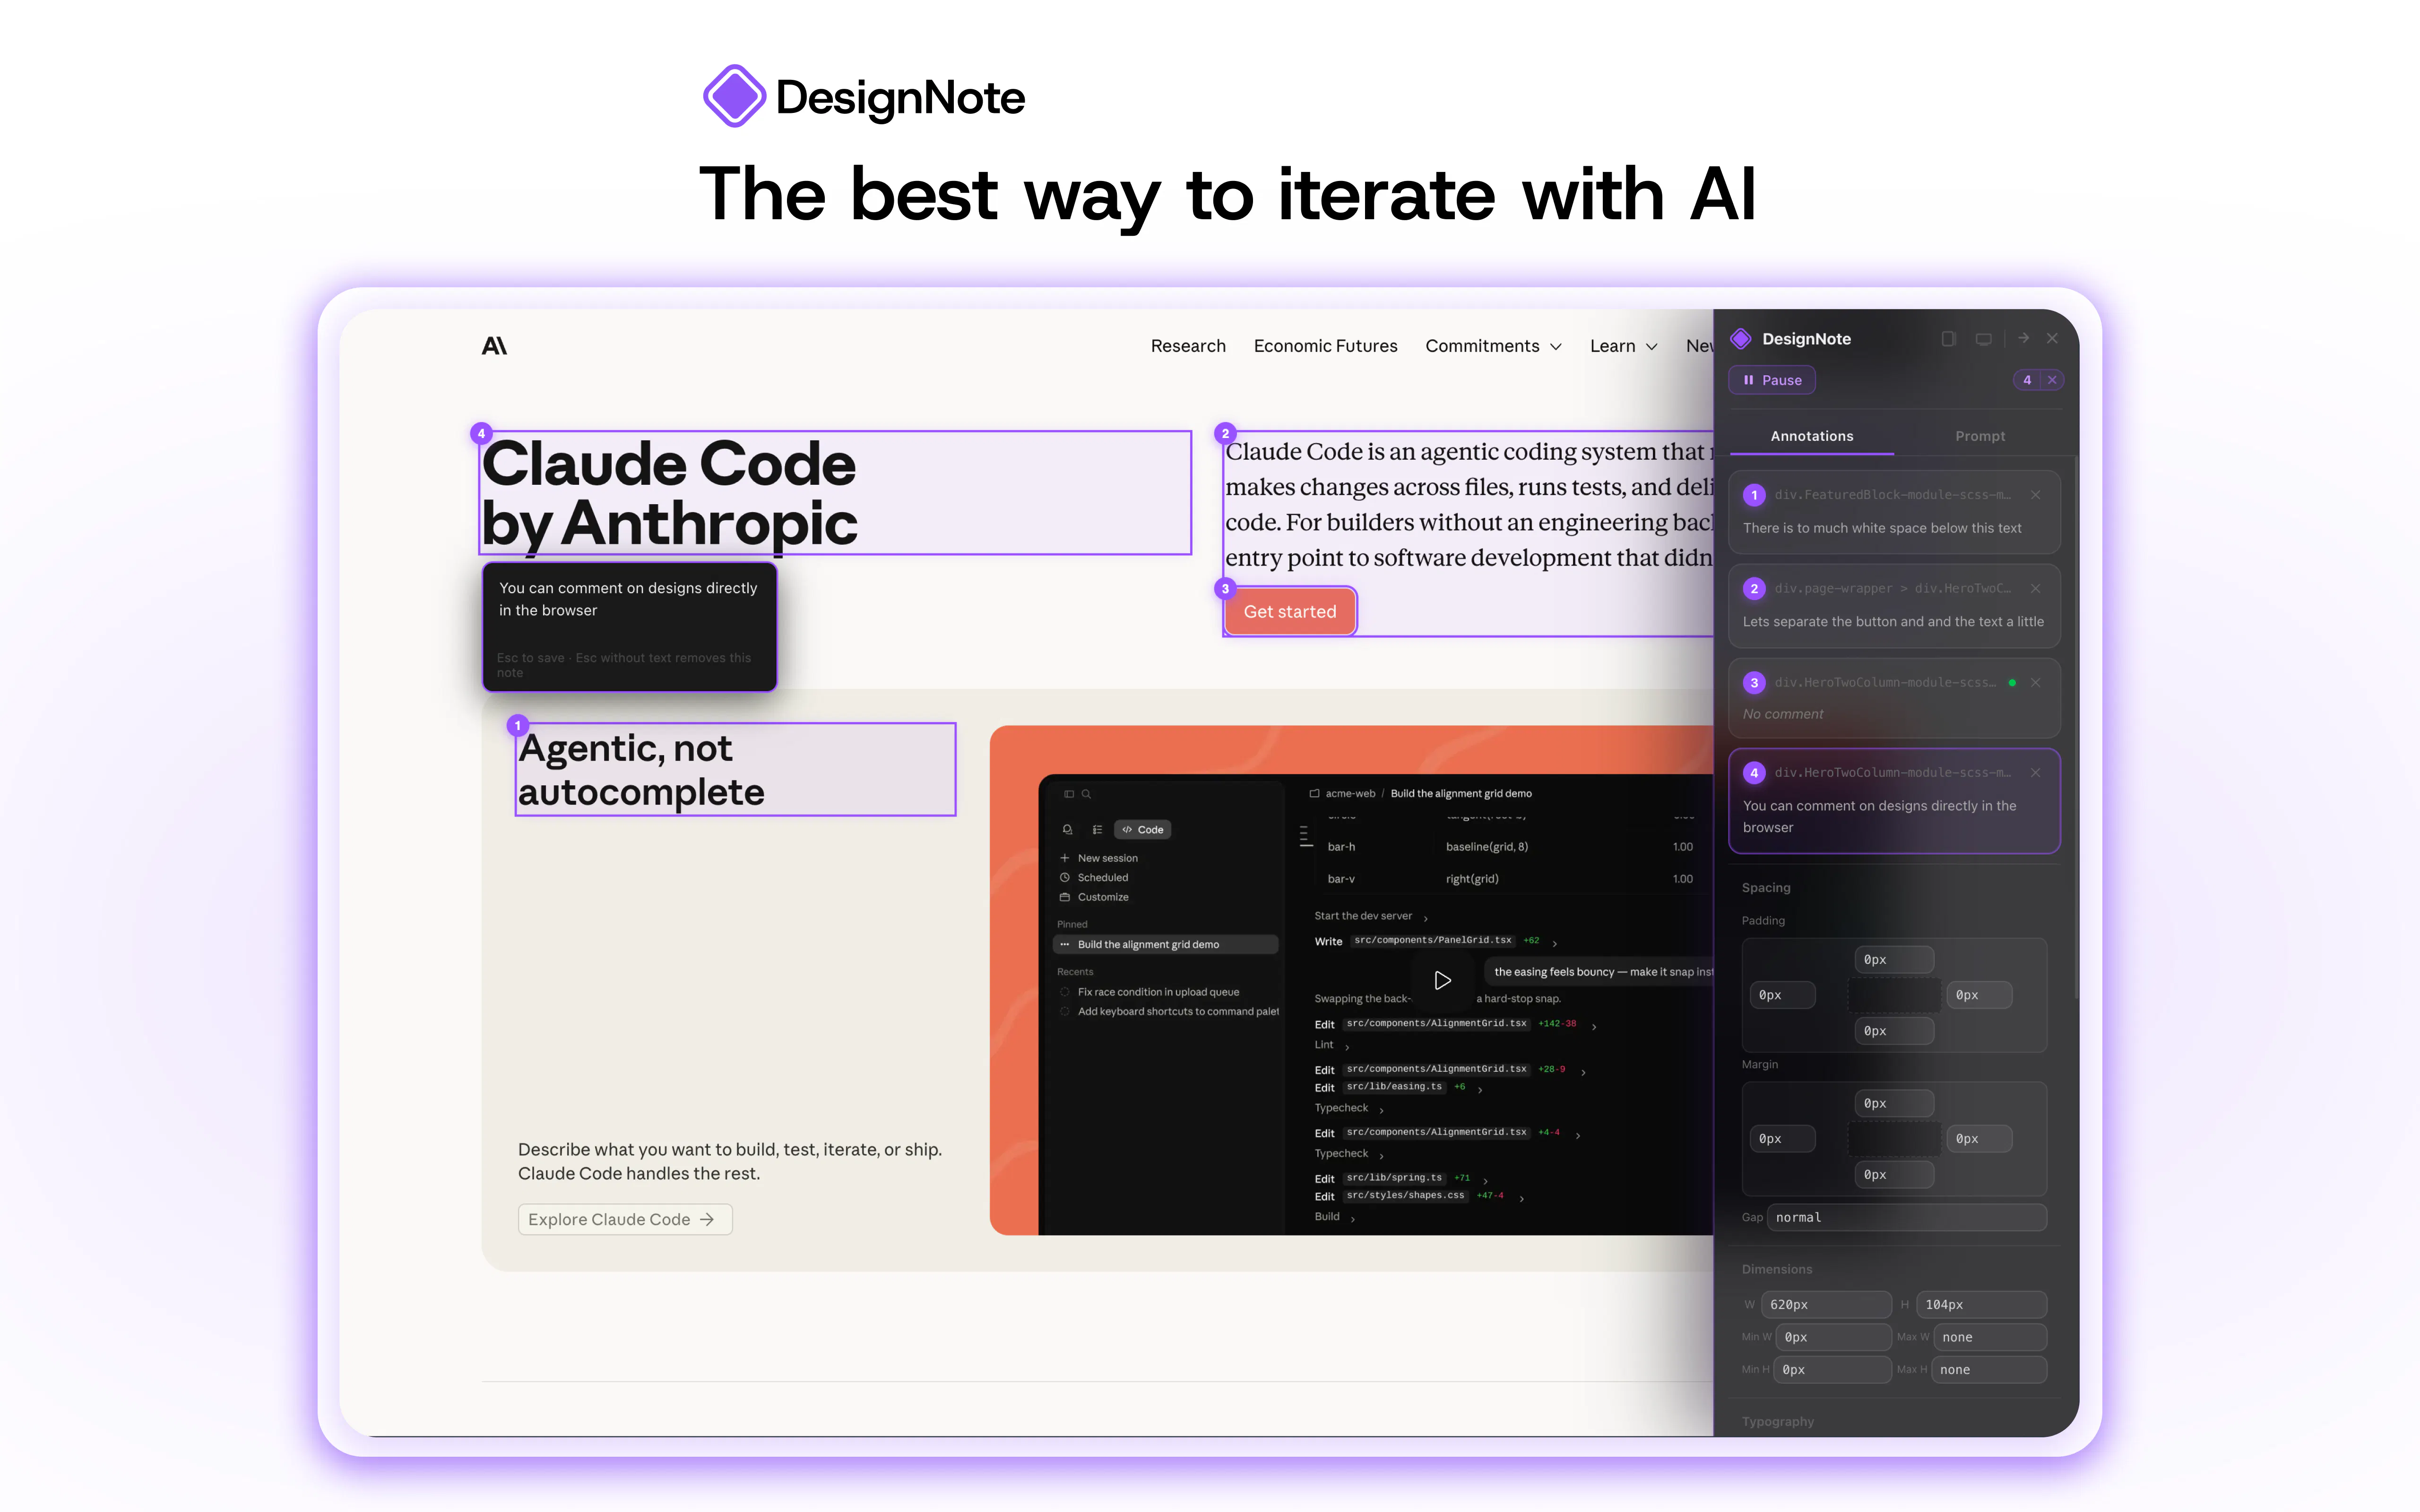This screenshot has height=1512, width=2420.
Task: Click the annotation count badge showing 4
Action: point(2027,380)
